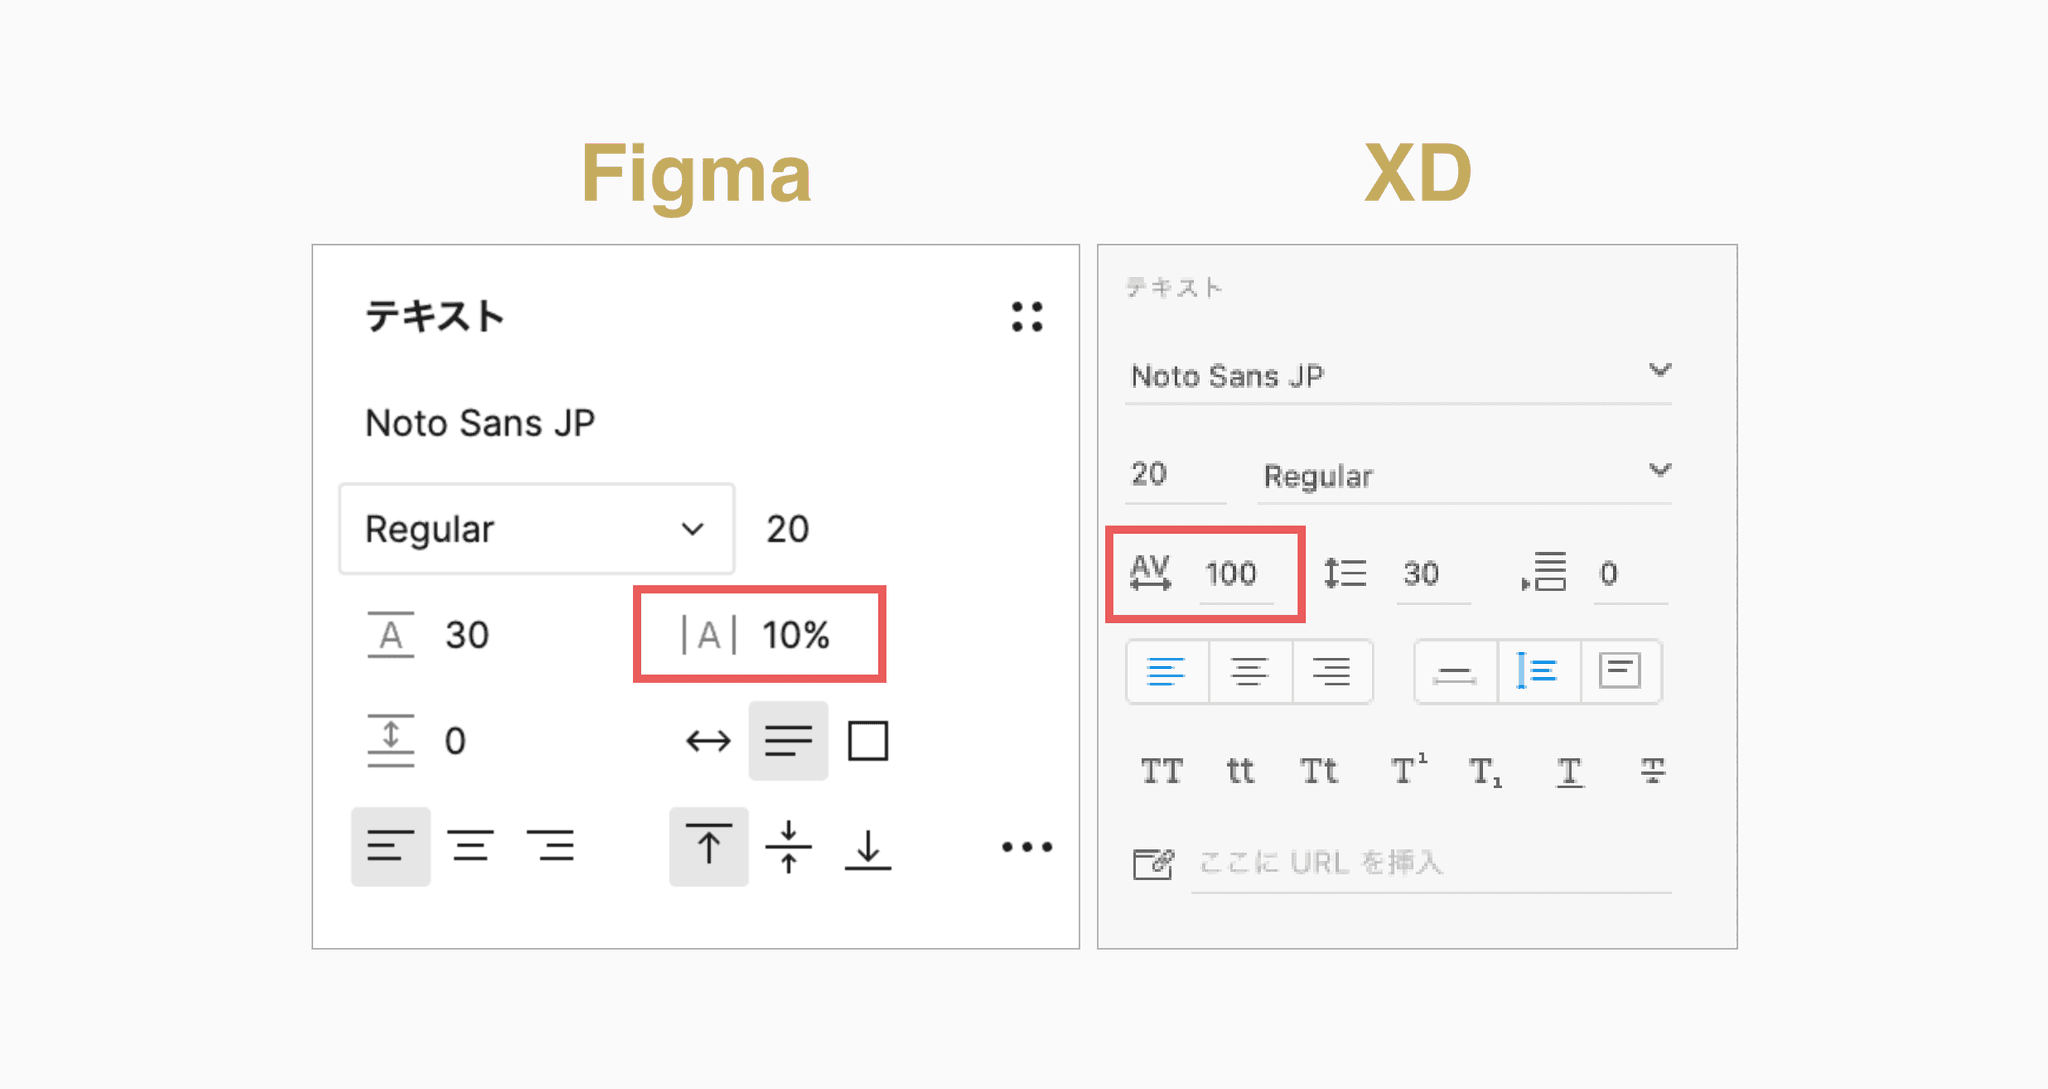Click the テキスト section heading in Figma
2048x1089 pixels.
[x=434, y=317]
